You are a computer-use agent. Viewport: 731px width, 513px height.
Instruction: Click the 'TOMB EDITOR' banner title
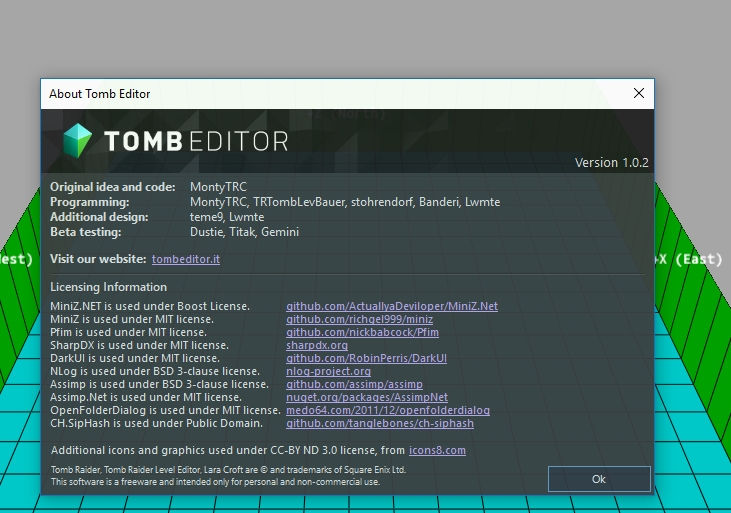point(196,141)
